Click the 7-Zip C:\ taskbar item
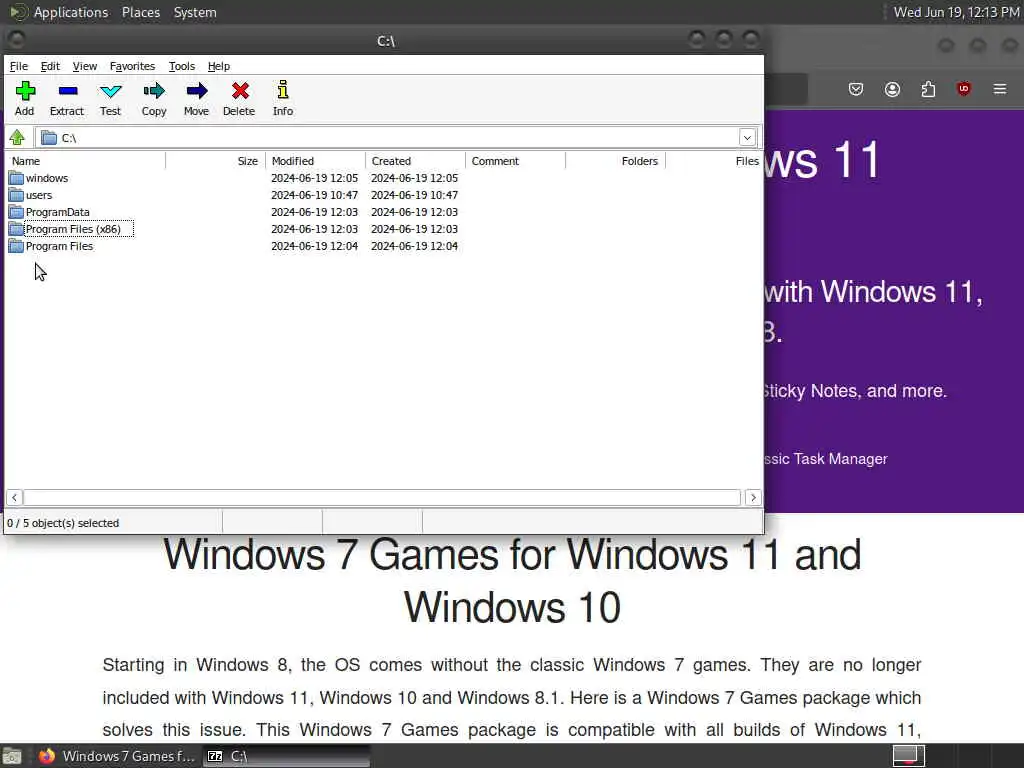 click(x=286, y=756)
